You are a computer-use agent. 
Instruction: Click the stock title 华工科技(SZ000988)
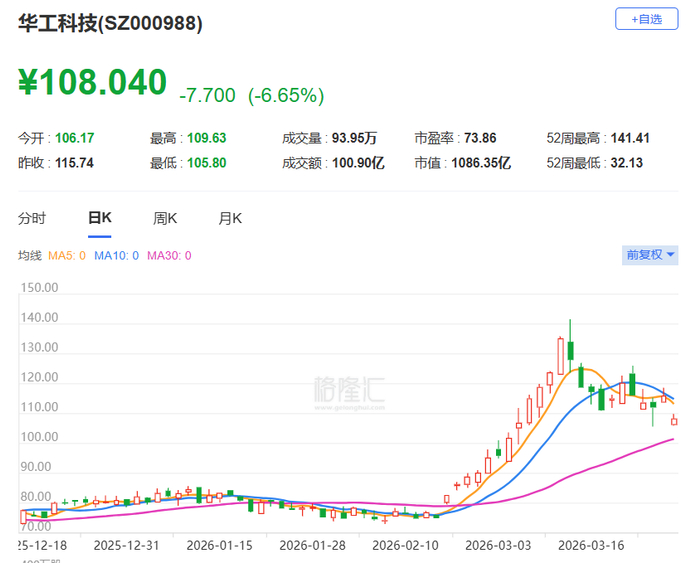[x=110, y=23]
